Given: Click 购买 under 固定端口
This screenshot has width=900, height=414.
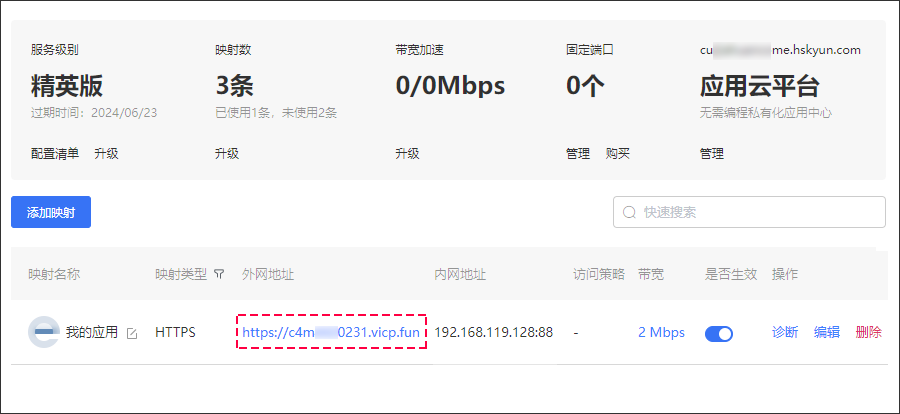Looking at the screenshot, I should (x=618, y=153).
